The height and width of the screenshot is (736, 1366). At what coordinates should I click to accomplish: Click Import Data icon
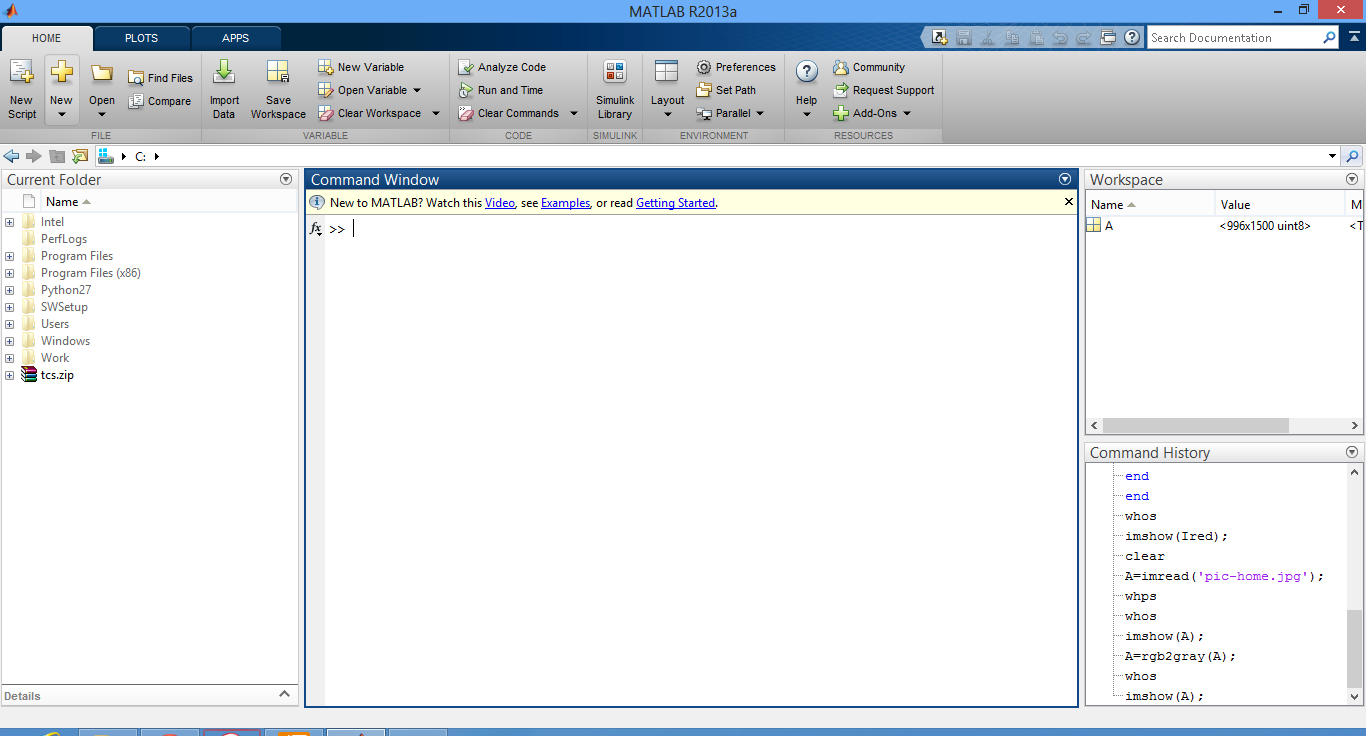(x=224, y=73)
